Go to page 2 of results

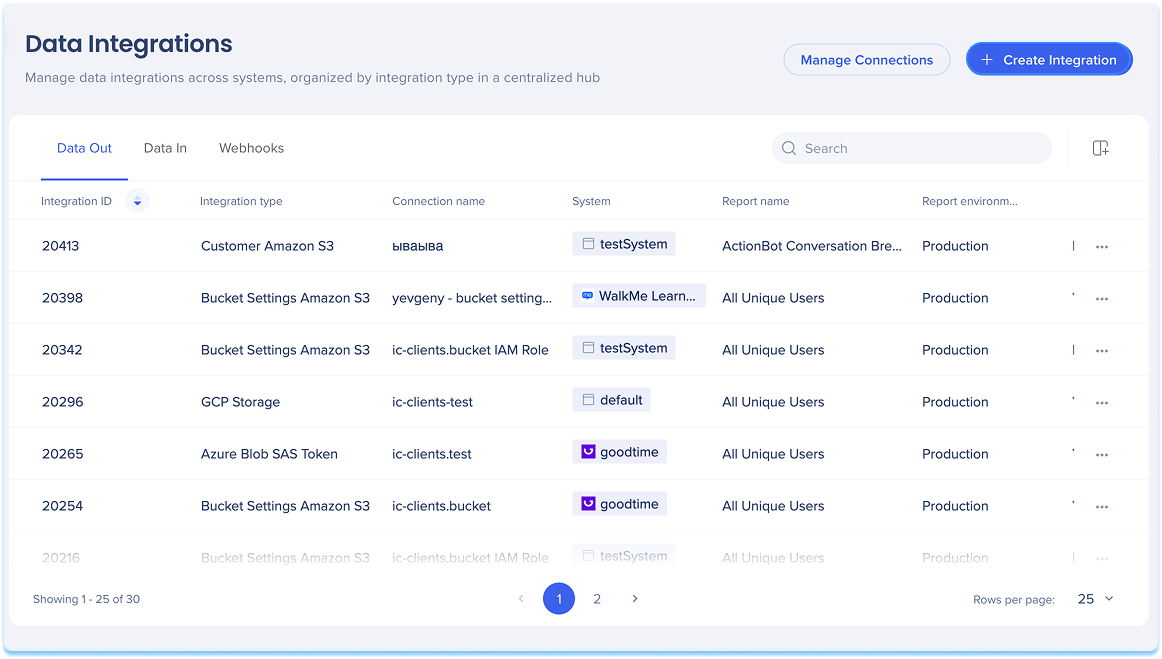pos(597,599)
